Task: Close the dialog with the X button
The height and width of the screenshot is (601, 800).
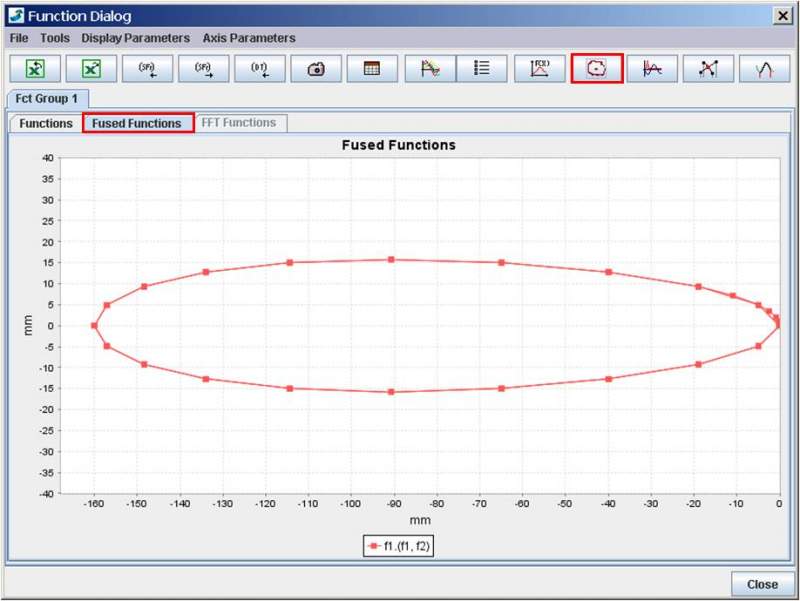Action: [783, 16]
